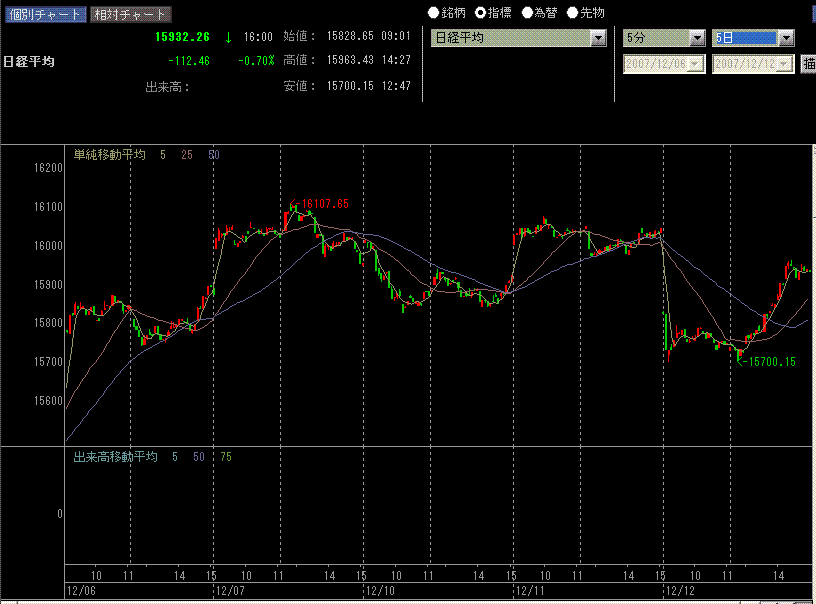Click the 12/10 date label on axis
This screenshot has height=604, width=816.
(379, 592)
